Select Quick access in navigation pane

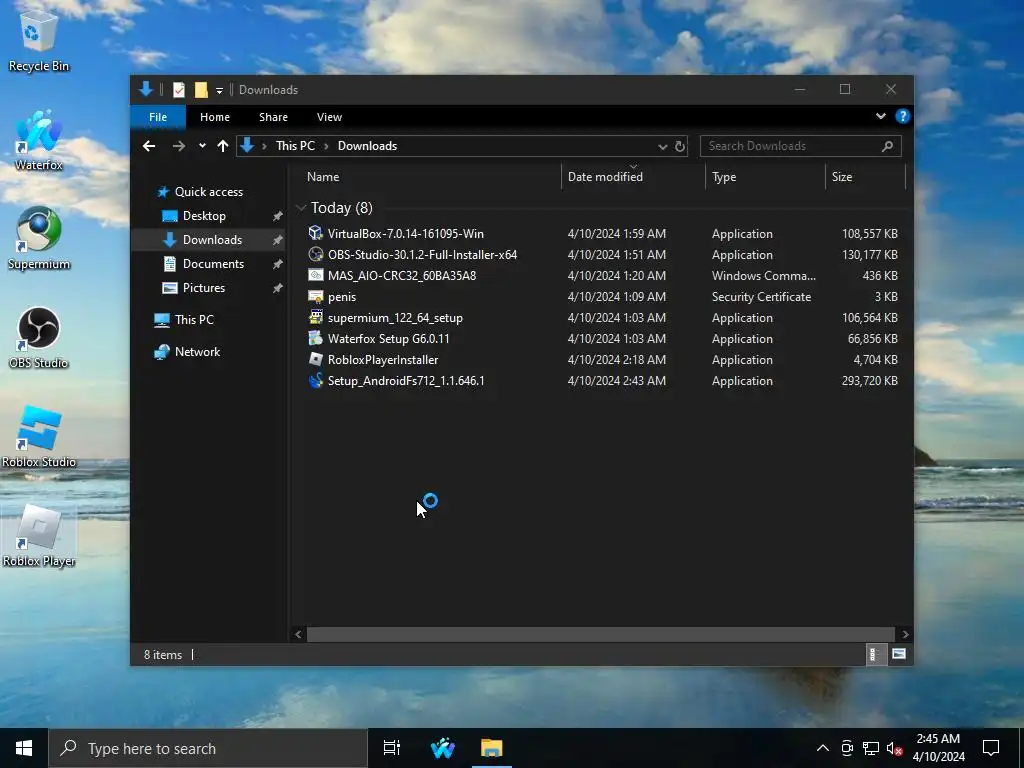tap(200, 191)
